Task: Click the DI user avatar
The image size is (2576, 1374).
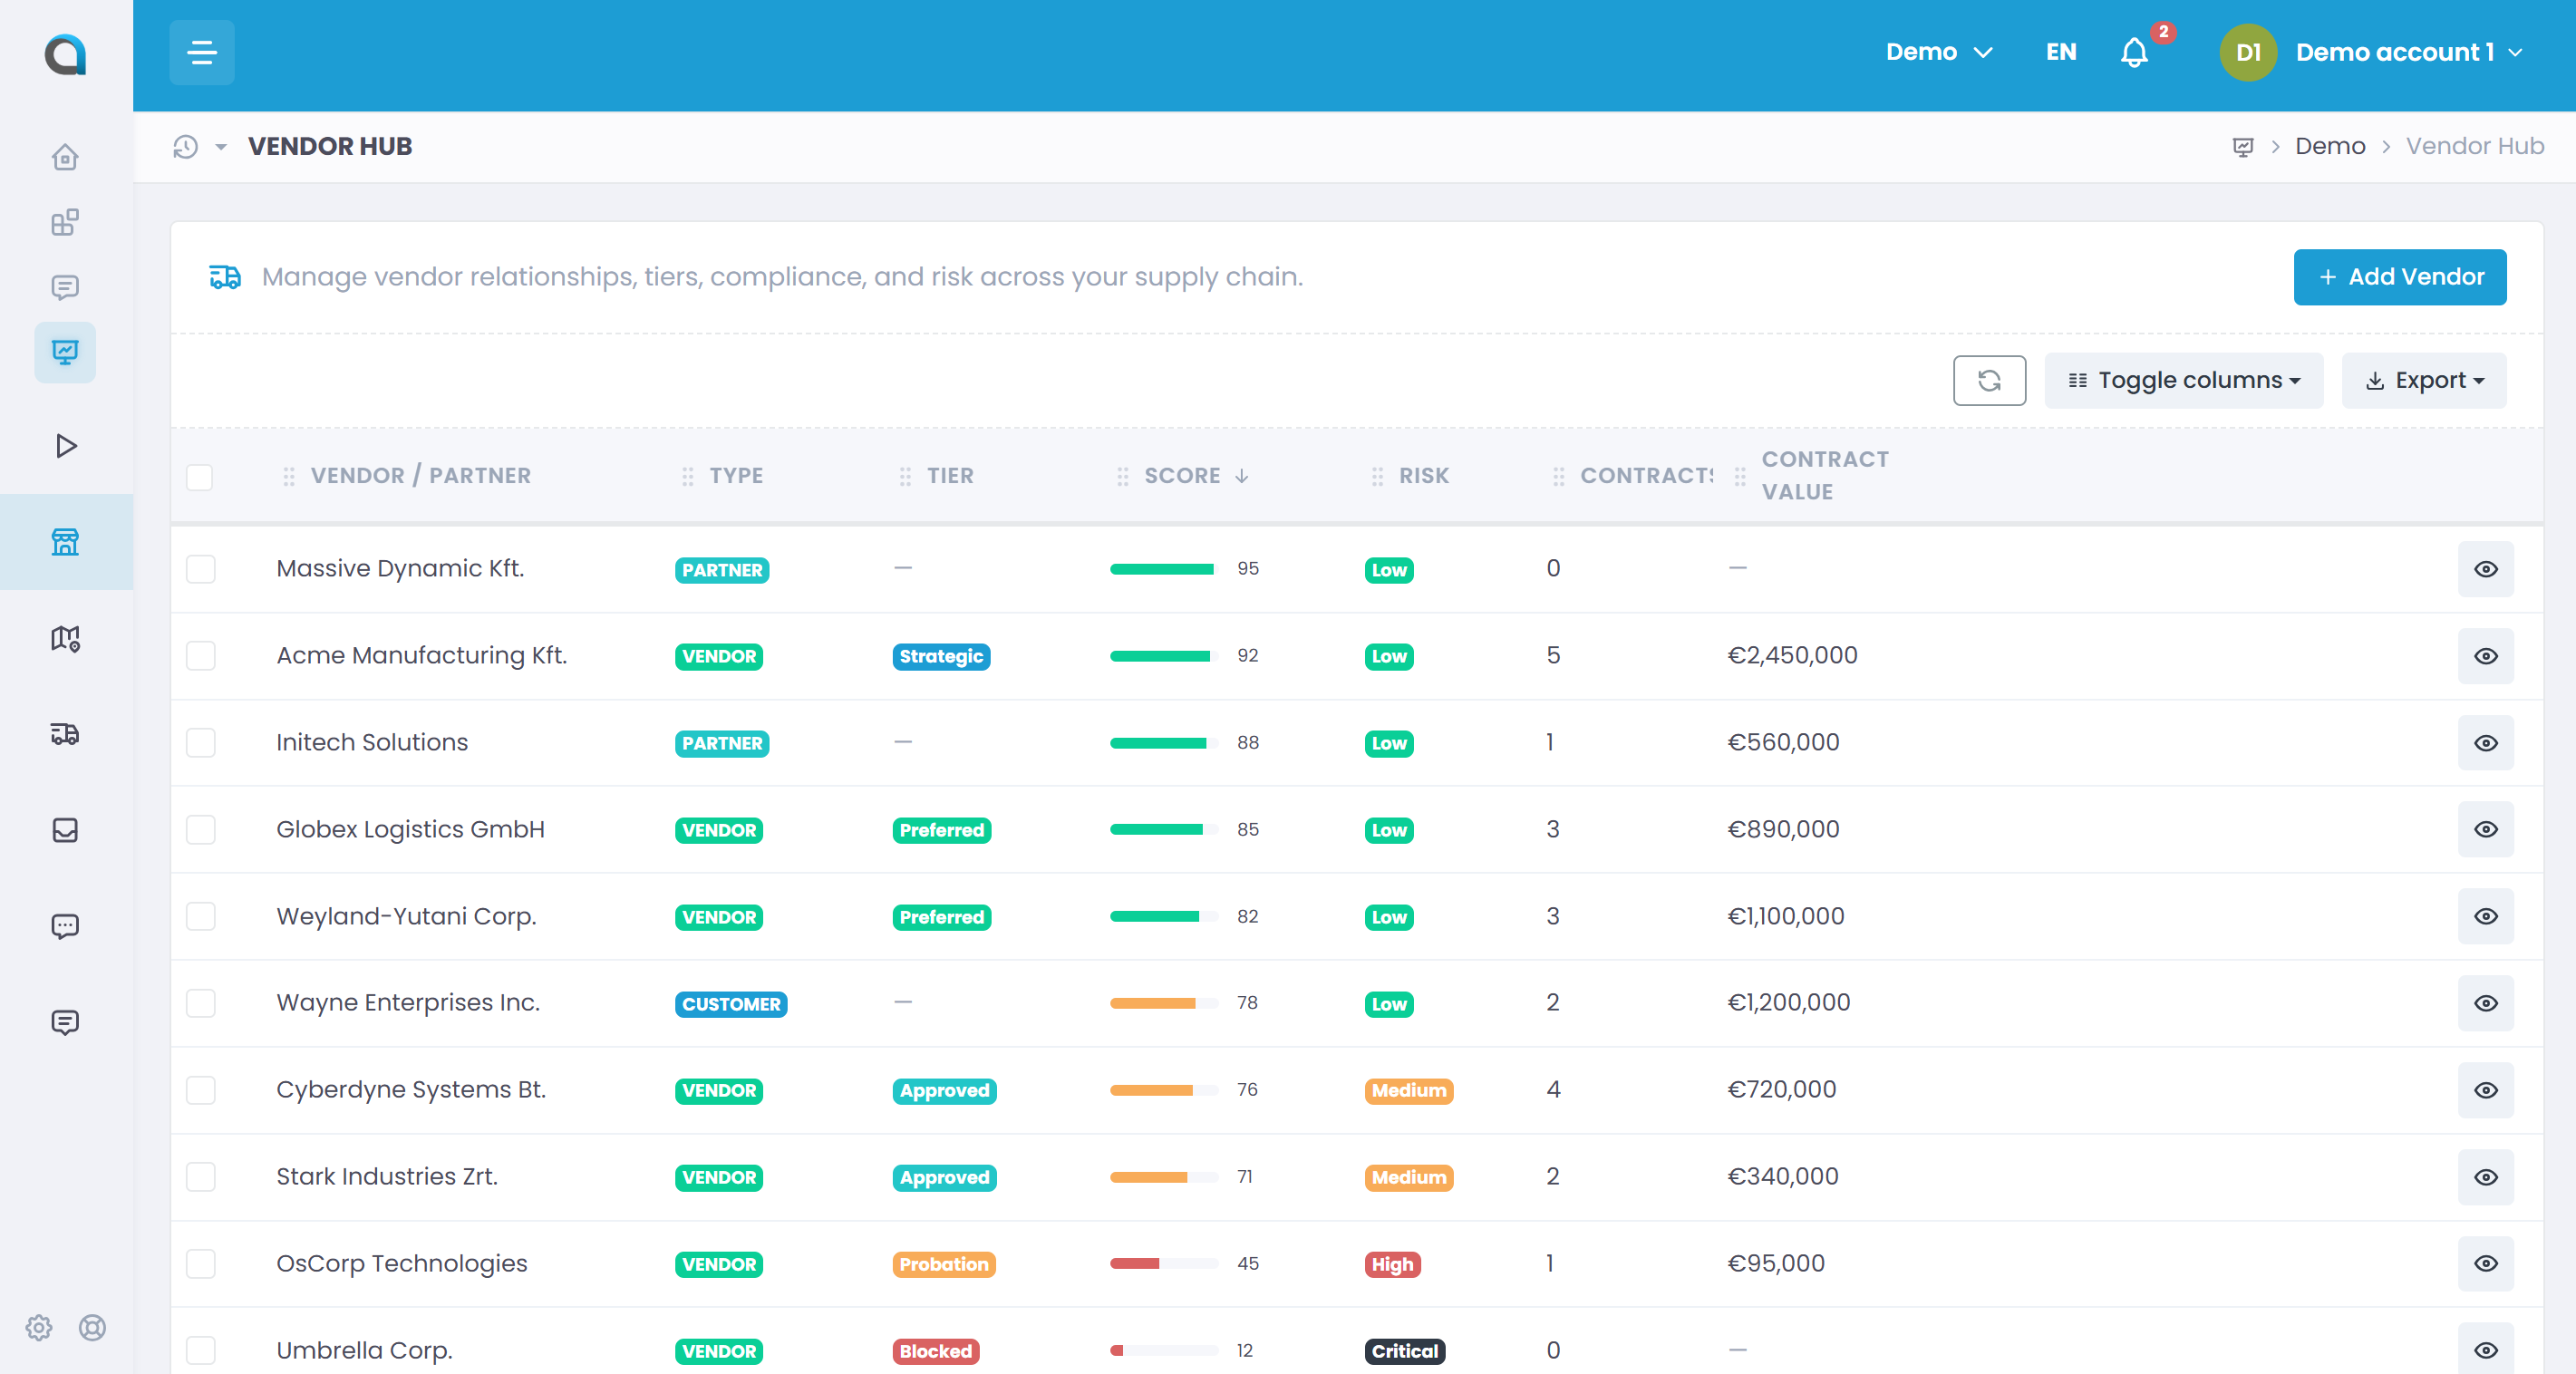Action: (x=2248, y=52)
